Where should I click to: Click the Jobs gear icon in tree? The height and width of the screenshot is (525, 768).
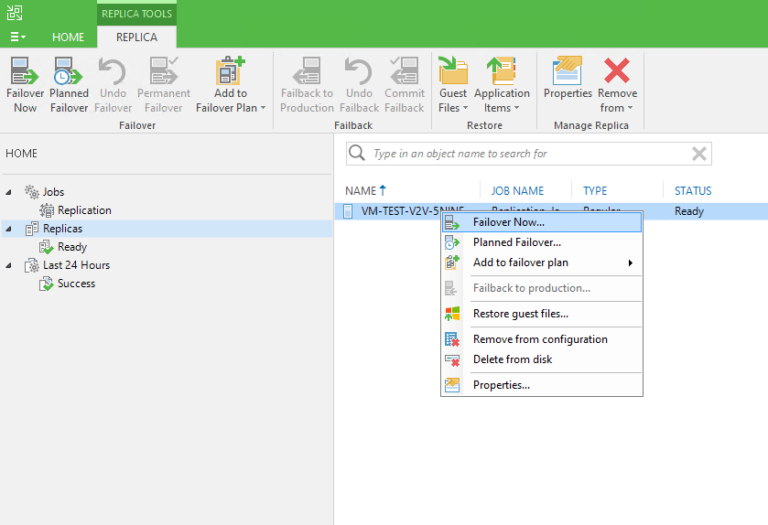point(32,192)
